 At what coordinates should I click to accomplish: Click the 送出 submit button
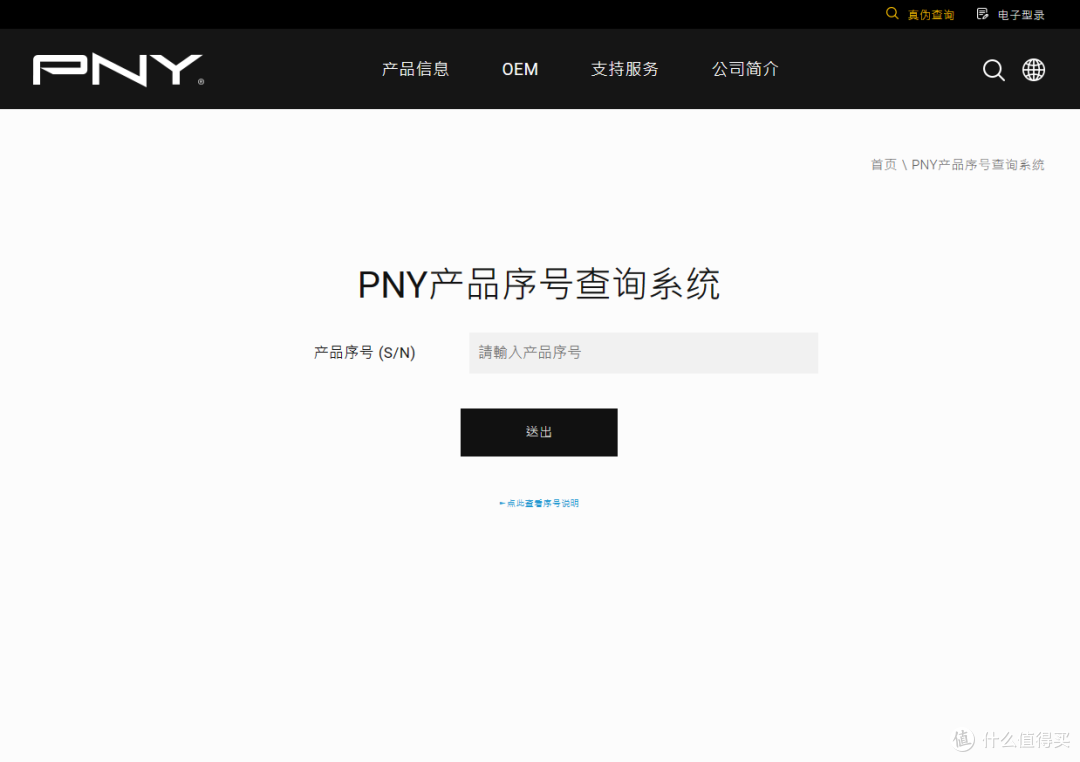point(538,432)
